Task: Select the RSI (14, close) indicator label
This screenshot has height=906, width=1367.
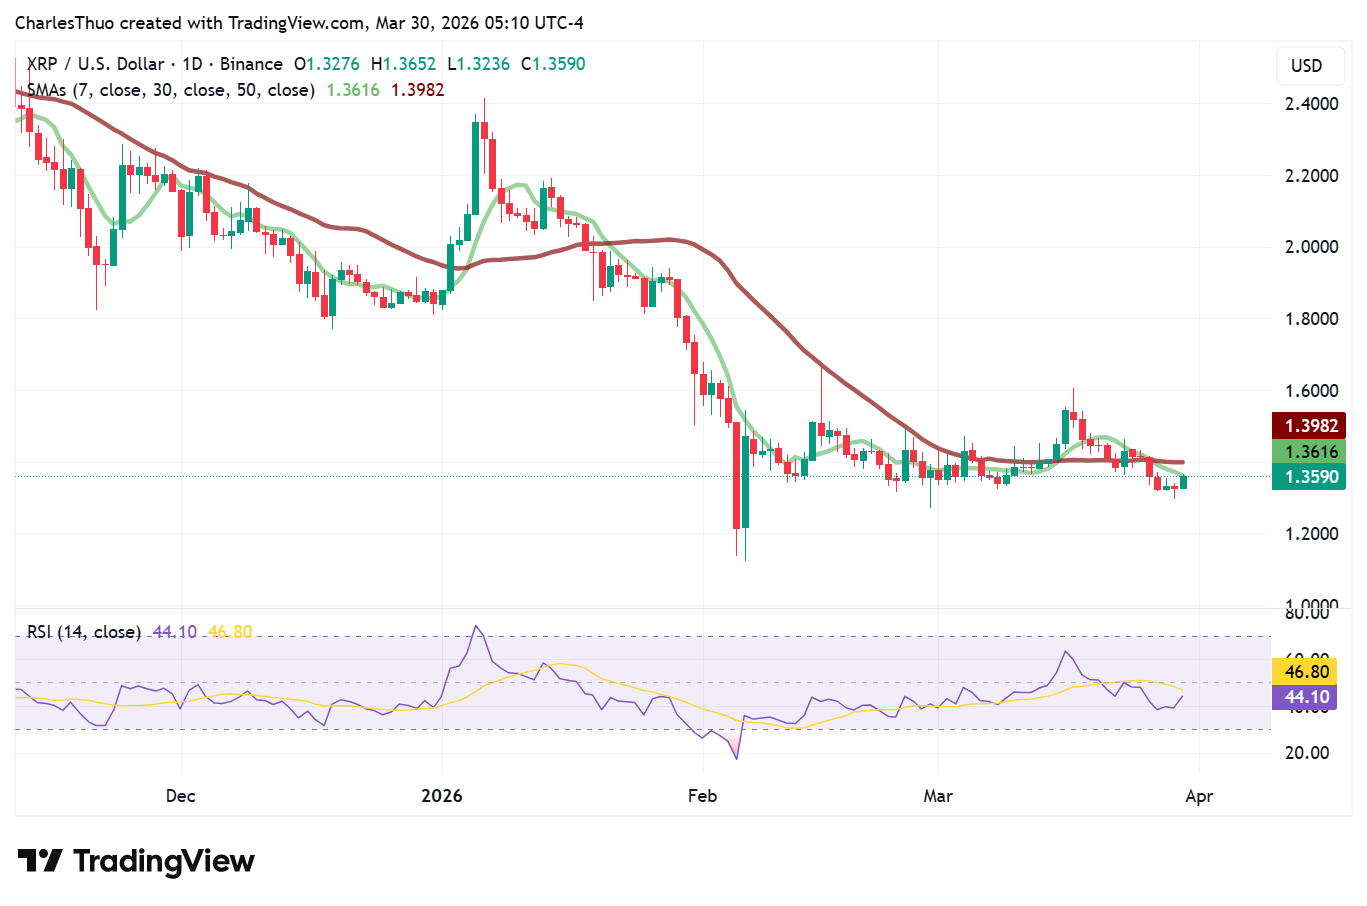Action: [x=84, y=632]
